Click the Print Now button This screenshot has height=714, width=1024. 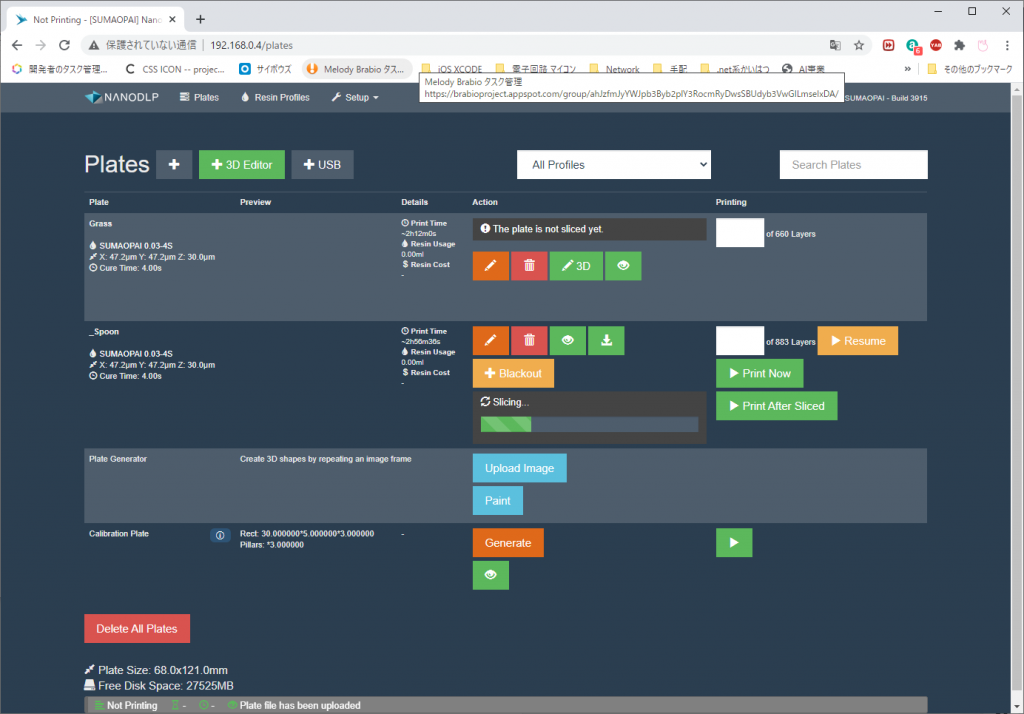click(x=759, y=373)
